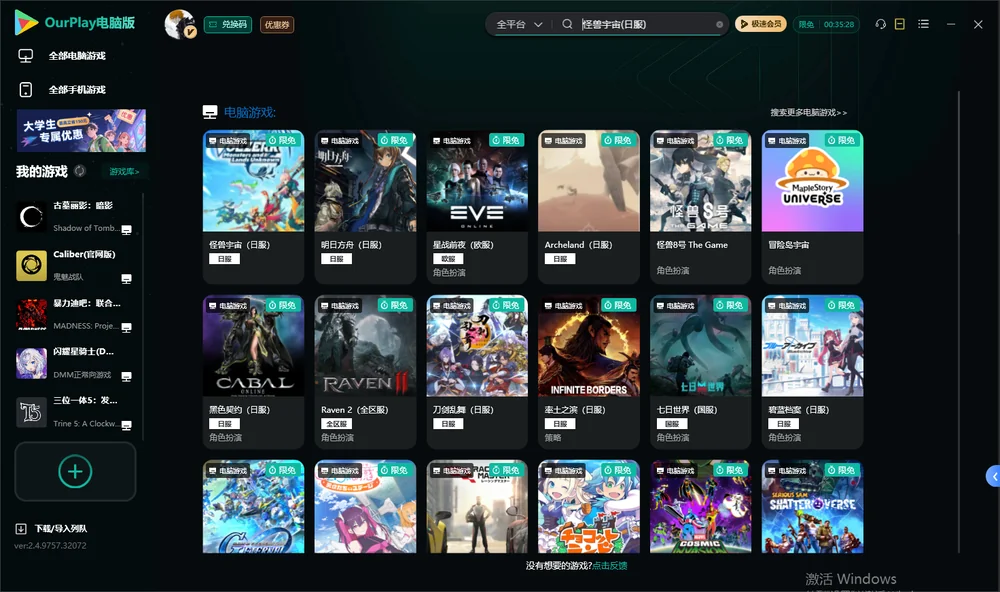Open 三位一体5 Trine 5 entry
Viewport: 1000px width, 592px height.
tap(74, 412)
